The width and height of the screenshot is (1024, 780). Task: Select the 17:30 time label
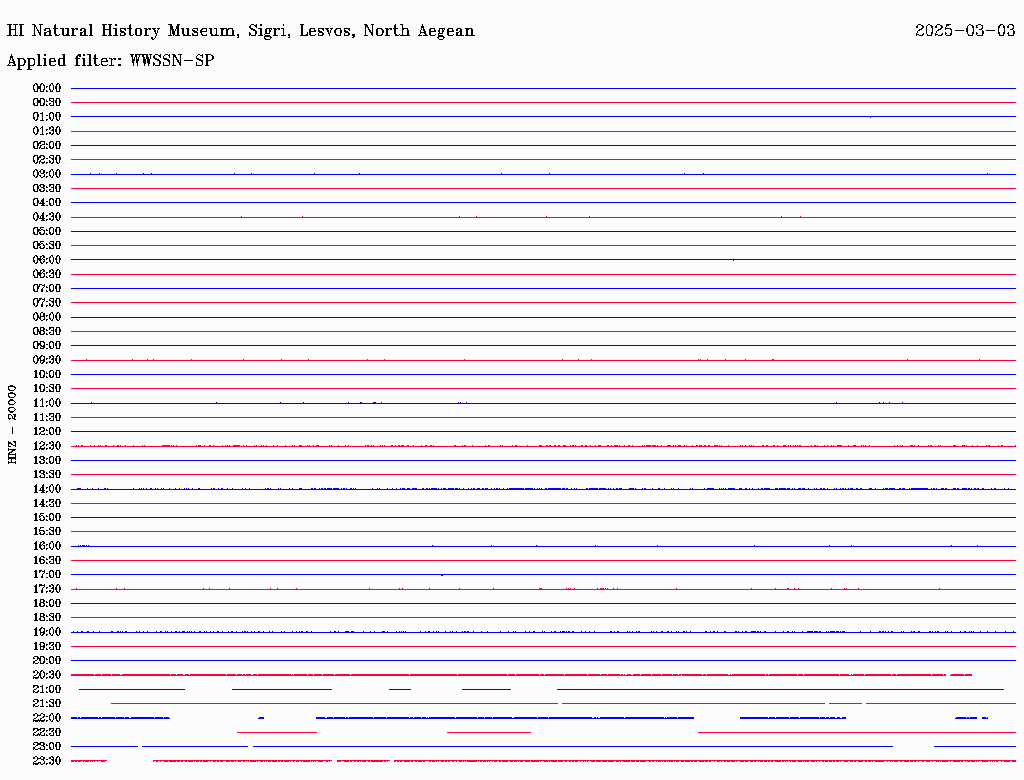47,589
